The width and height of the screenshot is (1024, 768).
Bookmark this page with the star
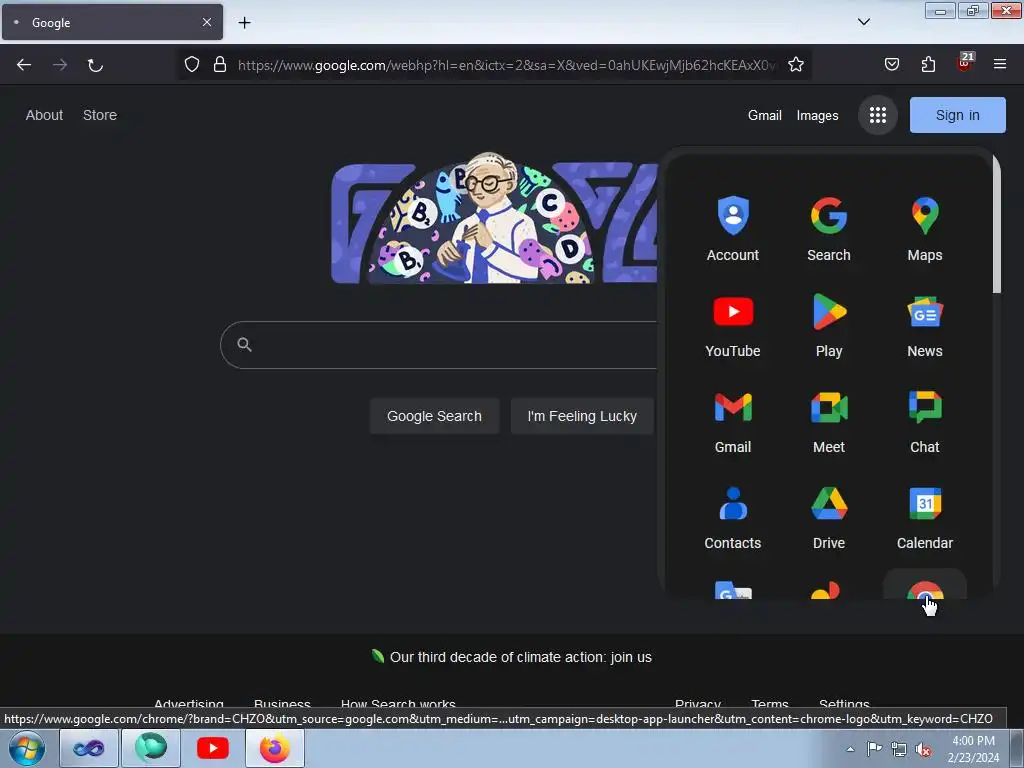tap(795, 65)
